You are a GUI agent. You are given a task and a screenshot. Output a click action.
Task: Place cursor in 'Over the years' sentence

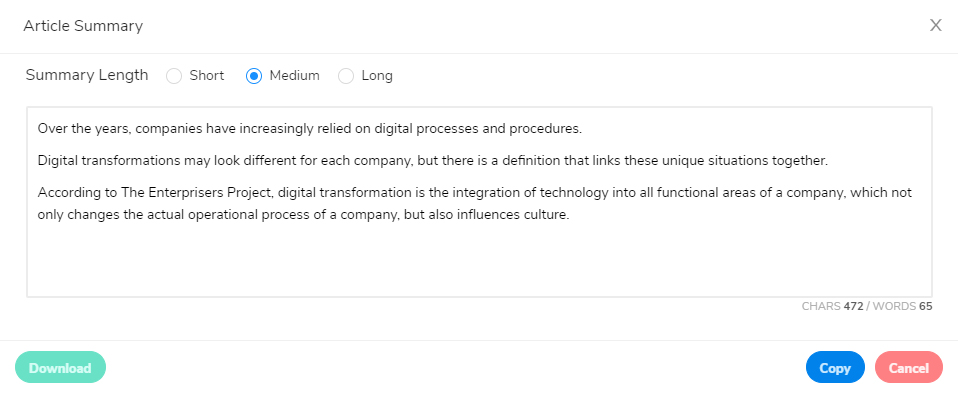click(x=310, y=129)
